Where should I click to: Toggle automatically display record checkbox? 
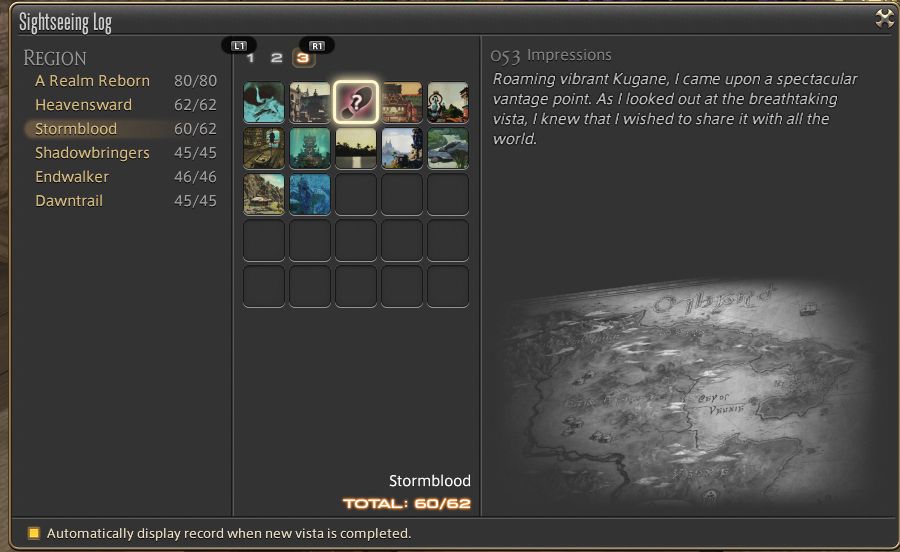(x=34, y=533)
